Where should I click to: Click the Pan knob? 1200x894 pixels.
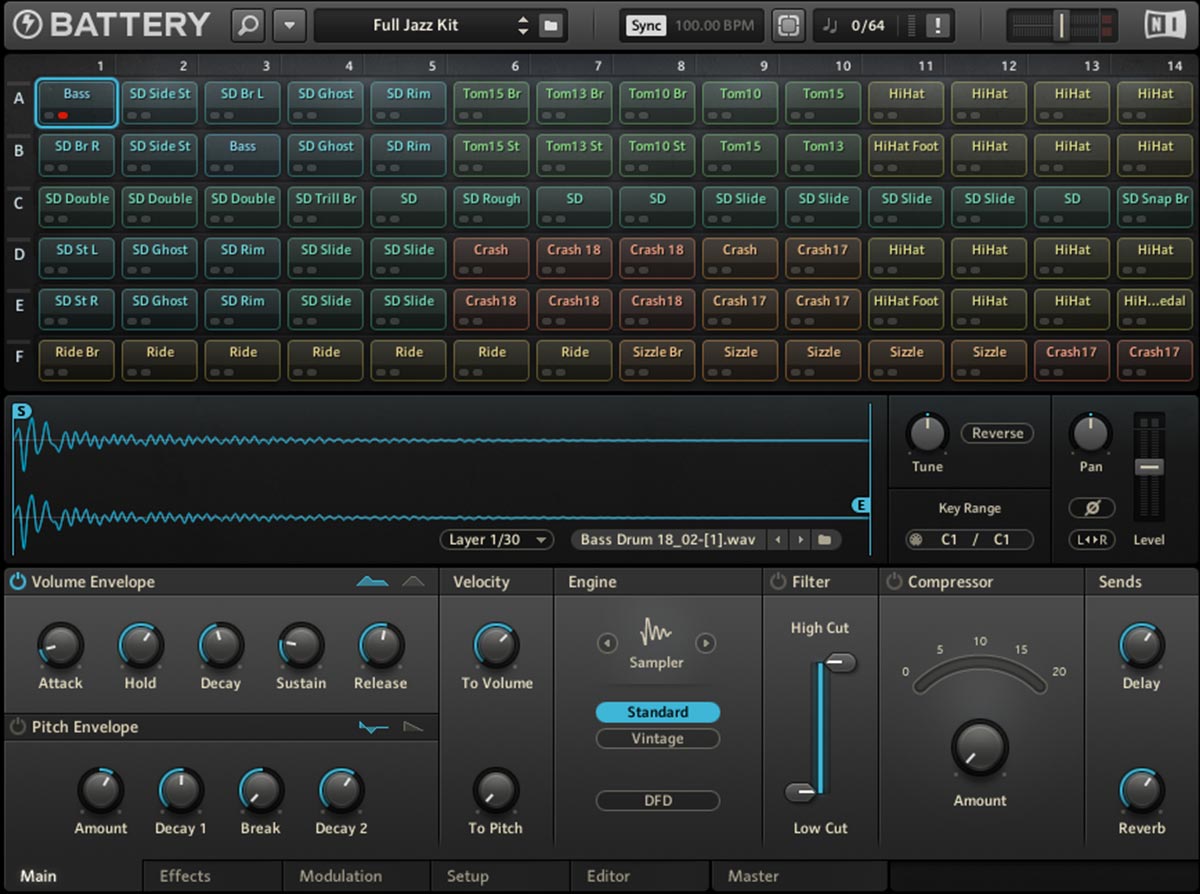pos(1090,434)
